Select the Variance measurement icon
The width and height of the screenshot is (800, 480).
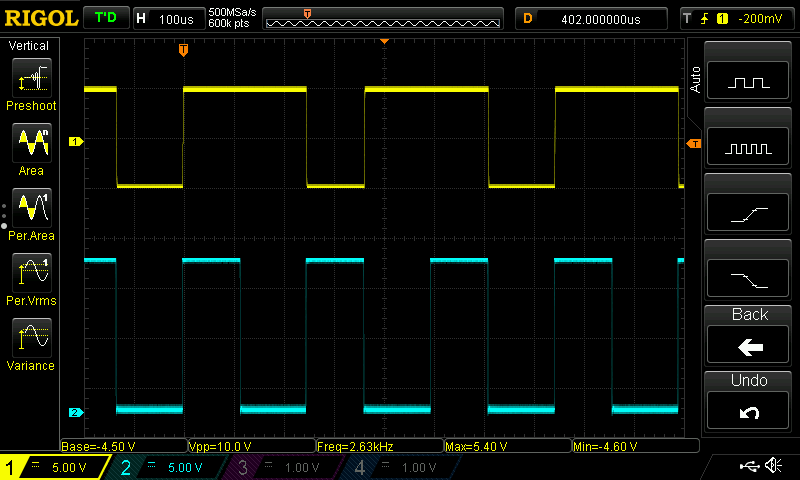click(x=32, y=338)
